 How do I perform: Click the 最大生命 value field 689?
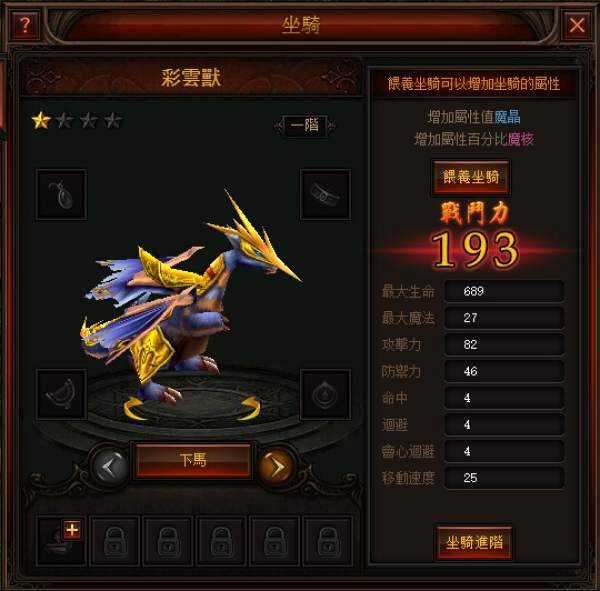[504, 291]
